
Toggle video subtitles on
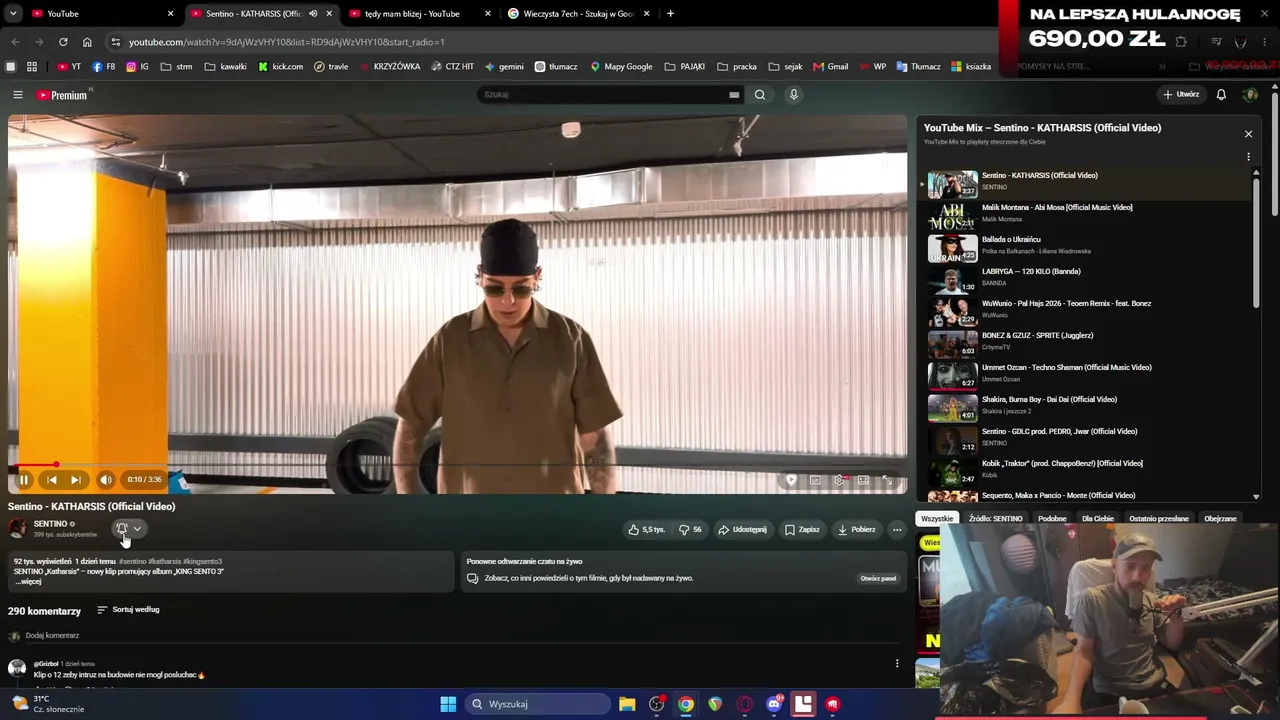click(815, 480)
